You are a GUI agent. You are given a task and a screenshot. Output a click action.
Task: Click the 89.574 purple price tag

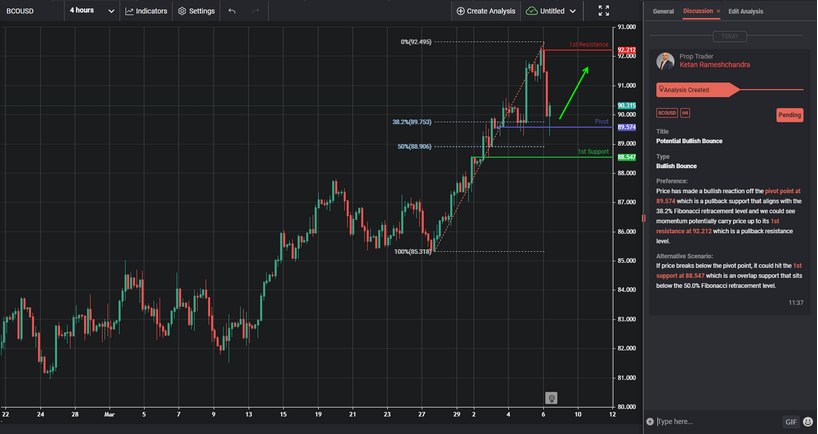click(x=627, y=127)
